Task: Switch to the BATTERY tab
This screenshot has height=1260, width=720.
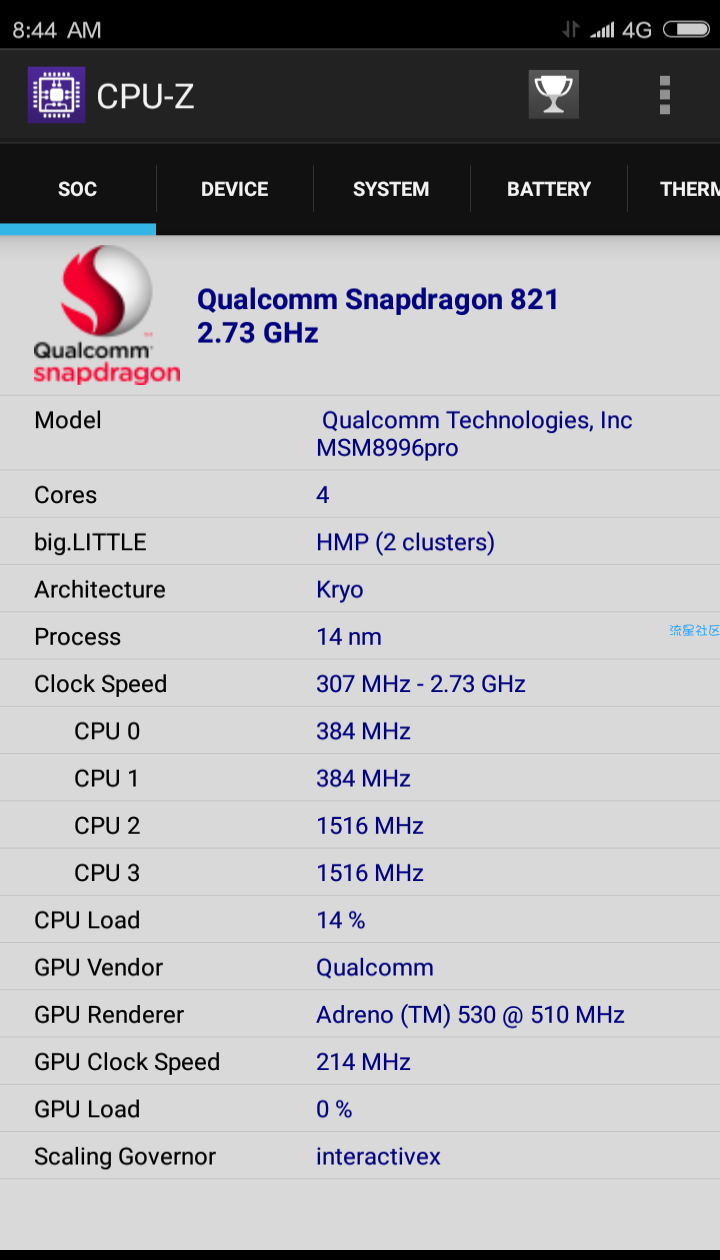Action: click(x=549, y=189)
